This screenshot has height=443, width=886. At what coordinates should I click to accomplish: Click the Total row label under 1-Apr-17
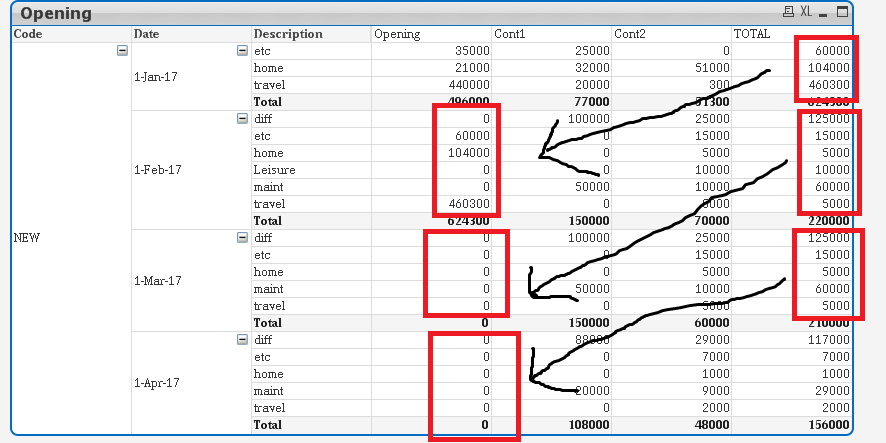coord(267,424)
